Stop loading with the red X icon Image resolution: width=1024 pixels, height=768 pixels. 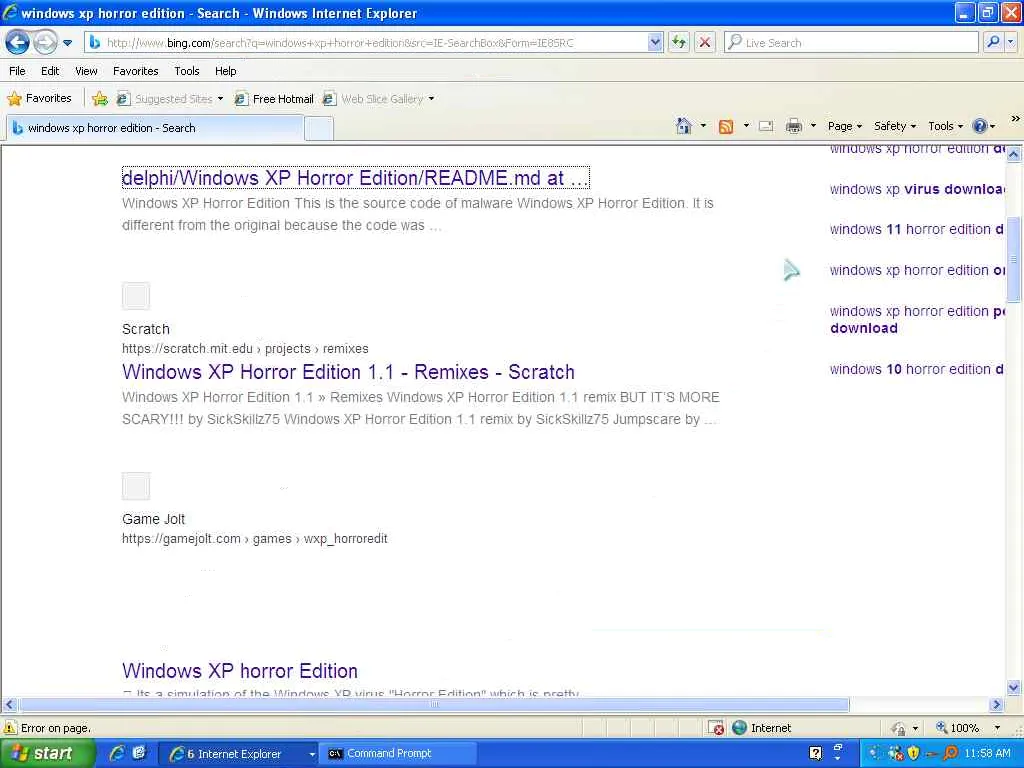click(x=705, y=43)
